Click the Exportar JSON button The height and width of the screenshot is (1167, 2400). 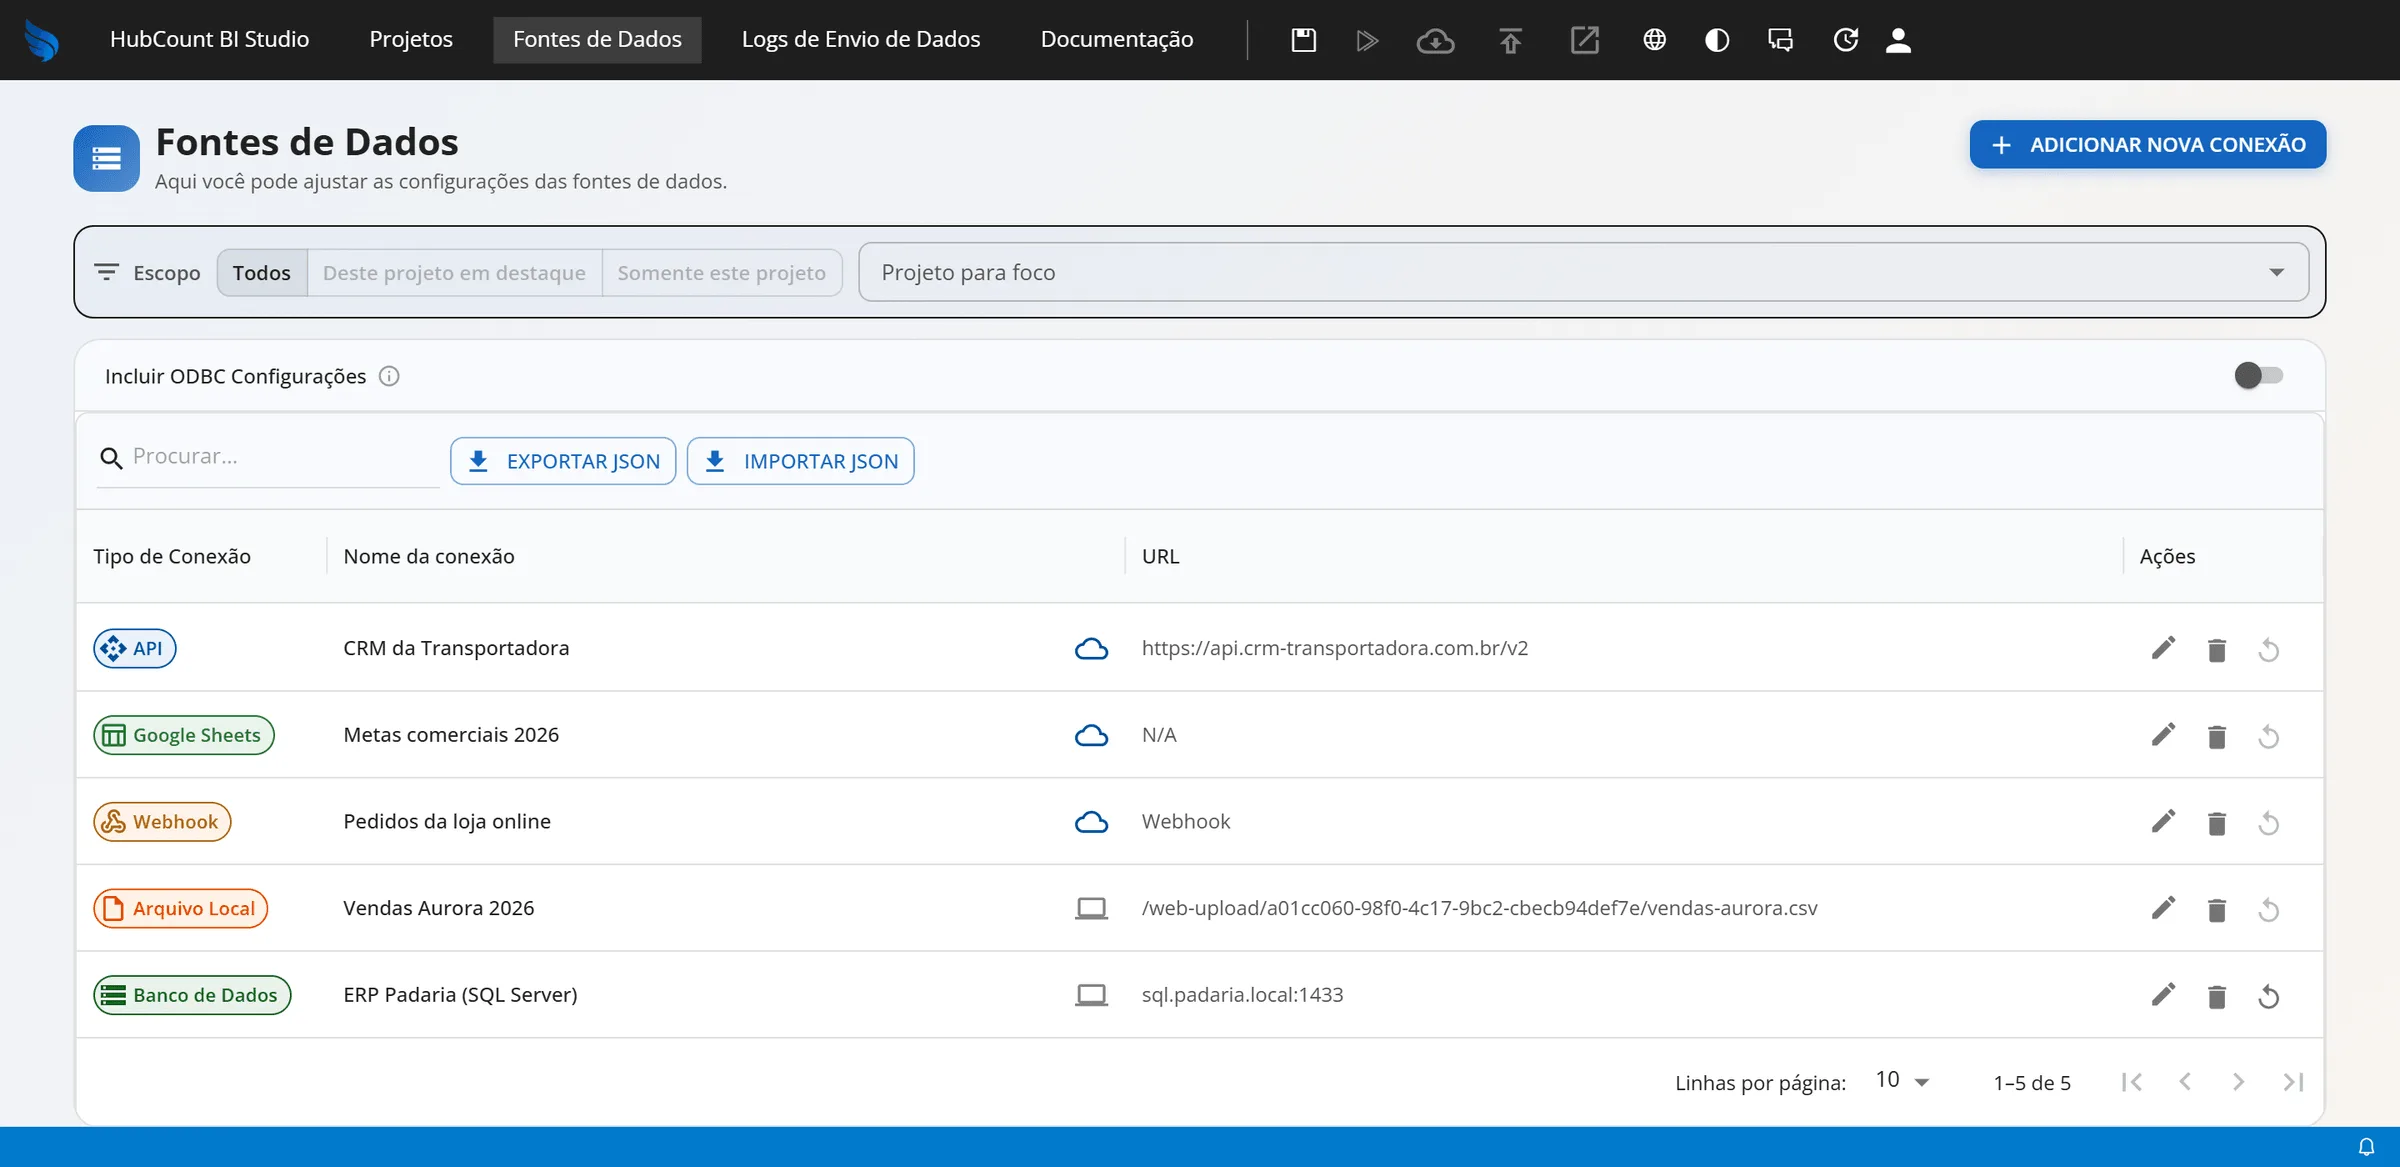coord(563,461)
